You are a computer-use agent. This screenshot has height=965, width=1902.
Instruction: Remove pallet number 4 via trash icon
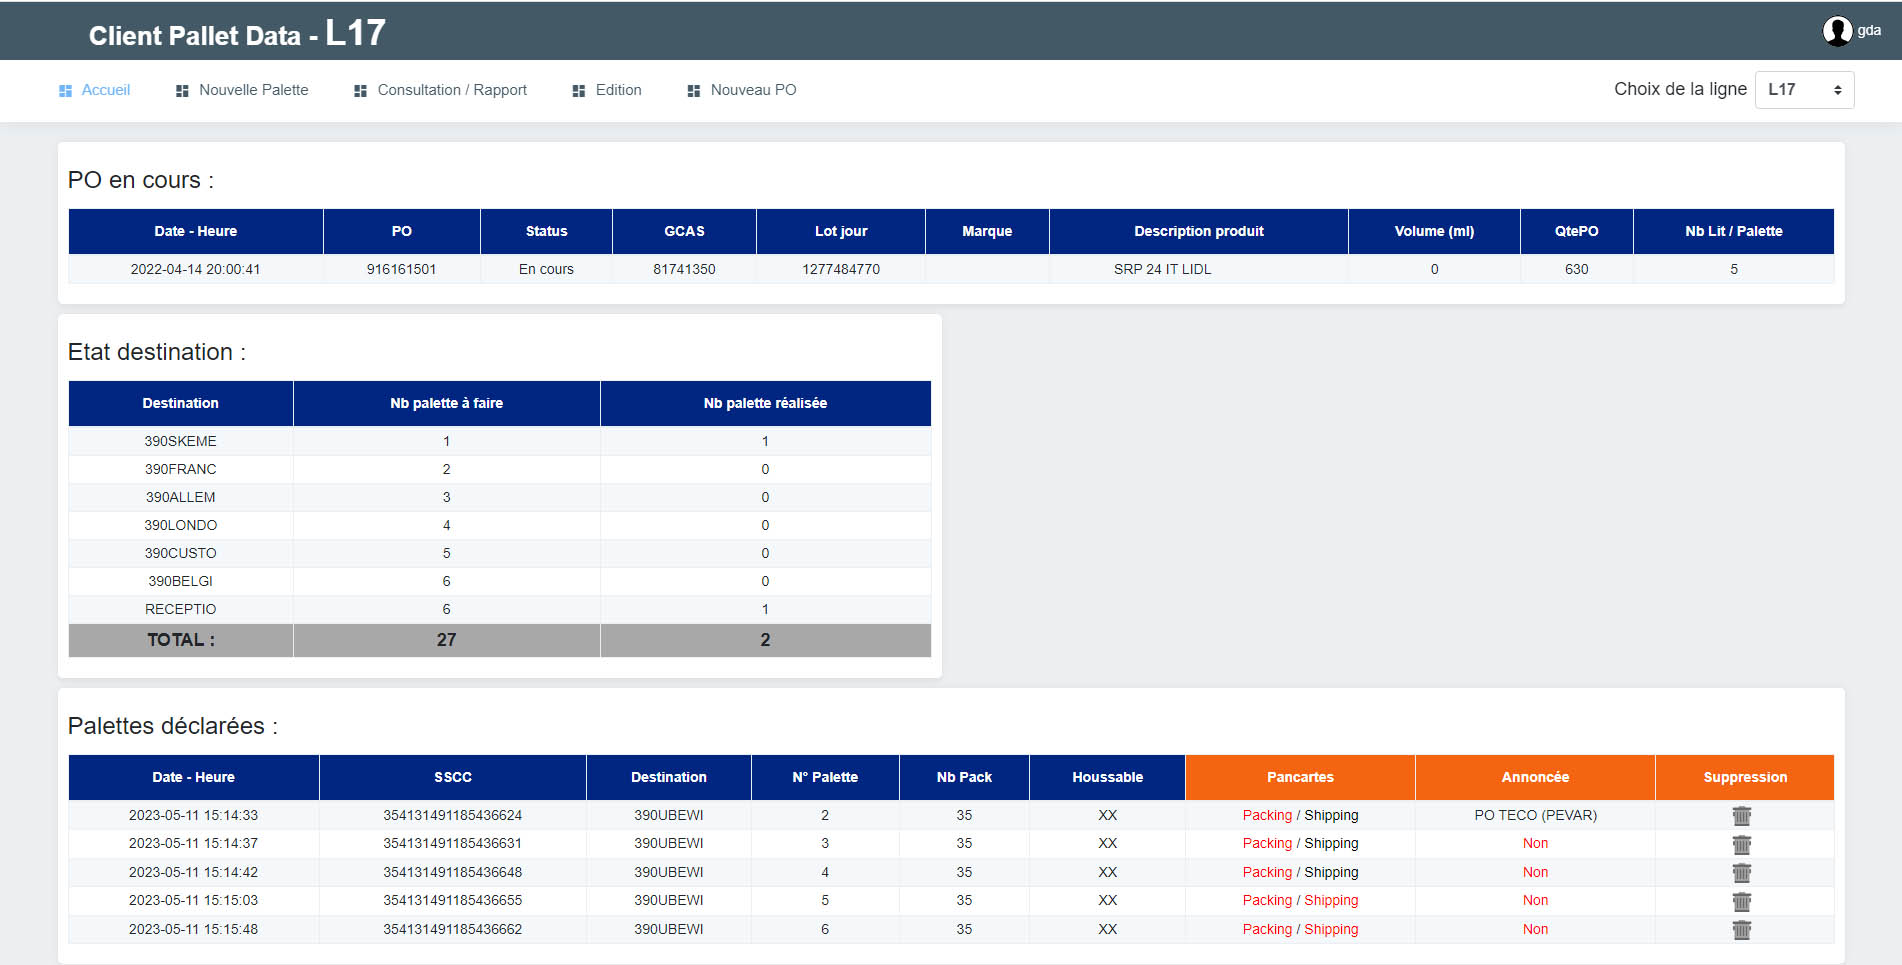pyautogui.click(x=1741, y=873)
